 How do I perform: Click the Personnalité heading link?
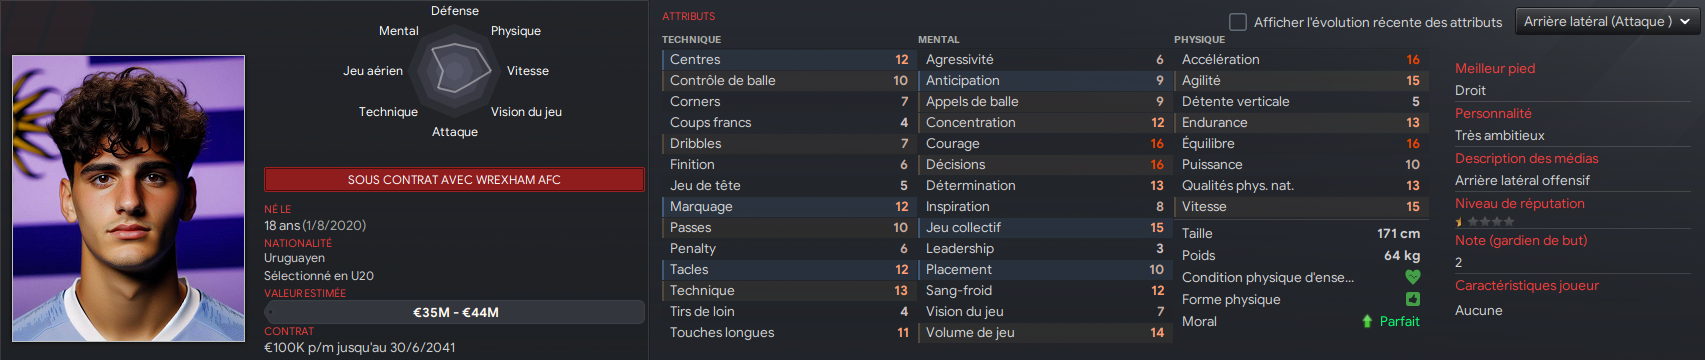click(x=1493, y=113)
